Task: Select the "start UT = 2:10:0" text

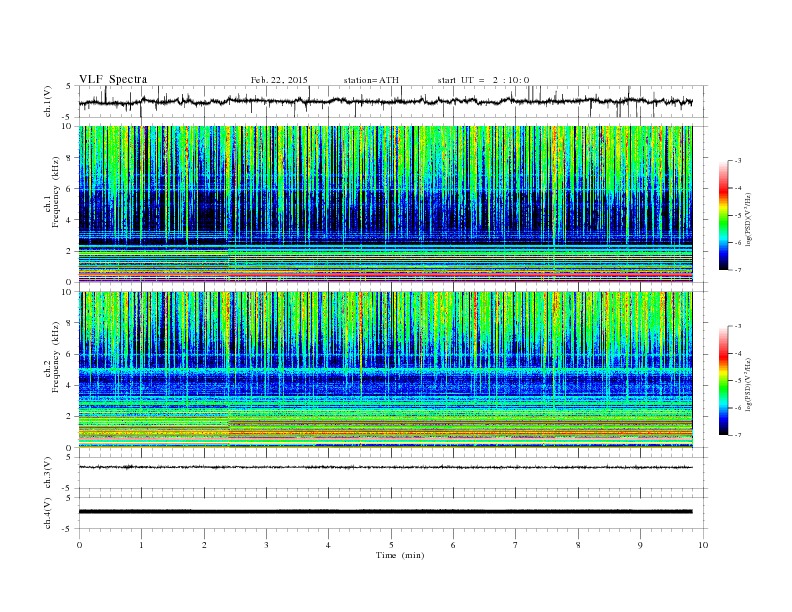Action: 483,80
